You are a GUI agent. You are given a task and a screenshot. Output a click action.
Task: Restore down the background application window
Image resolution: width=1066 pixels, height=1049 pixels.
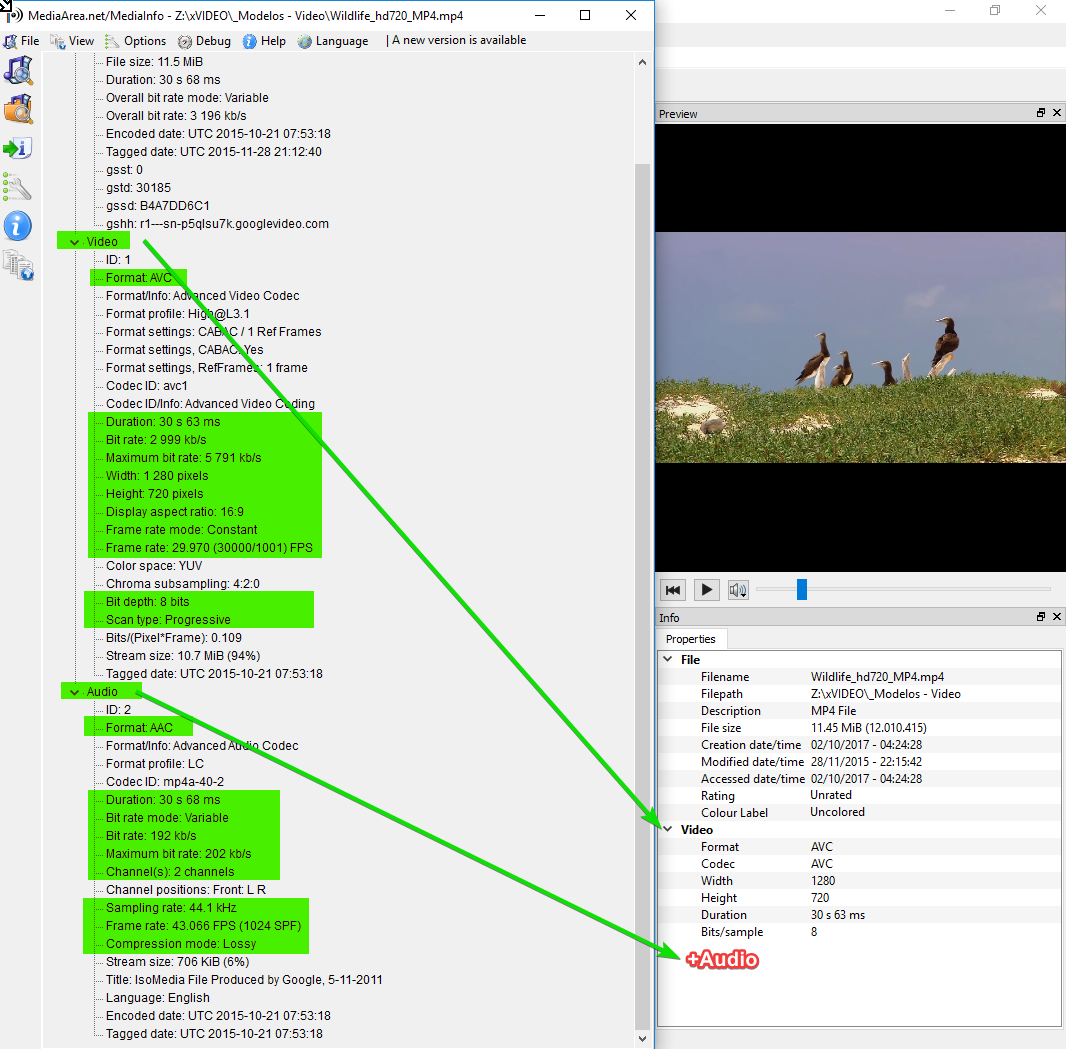click(x=995, y=10)
